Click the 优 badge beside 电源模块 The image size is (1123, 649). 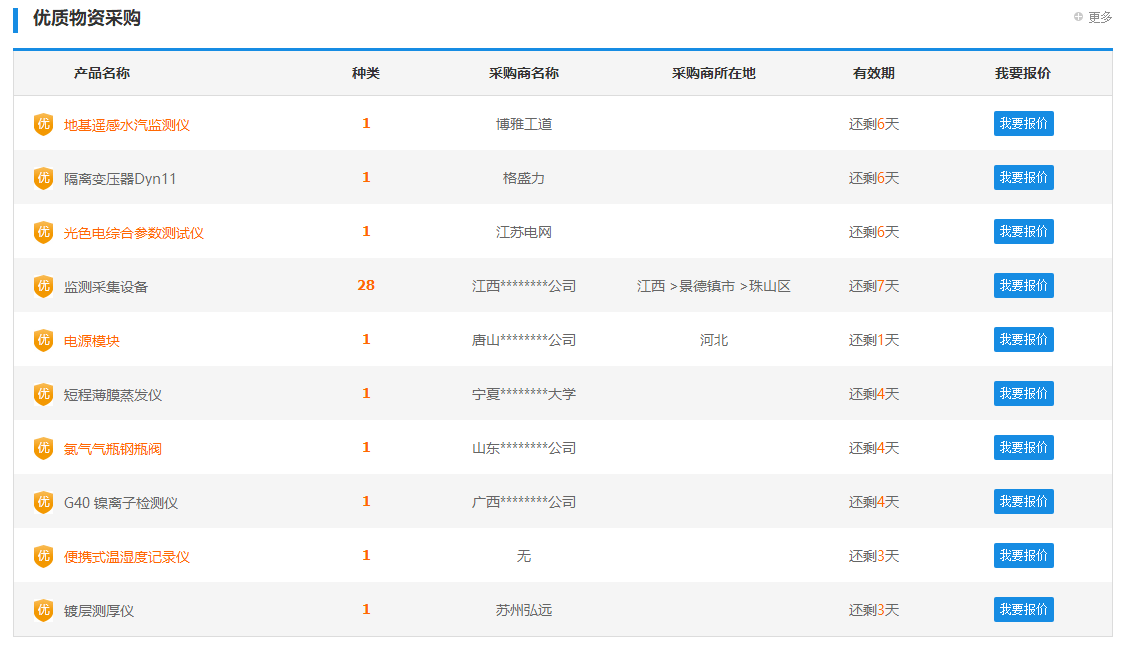pos(43,340)
